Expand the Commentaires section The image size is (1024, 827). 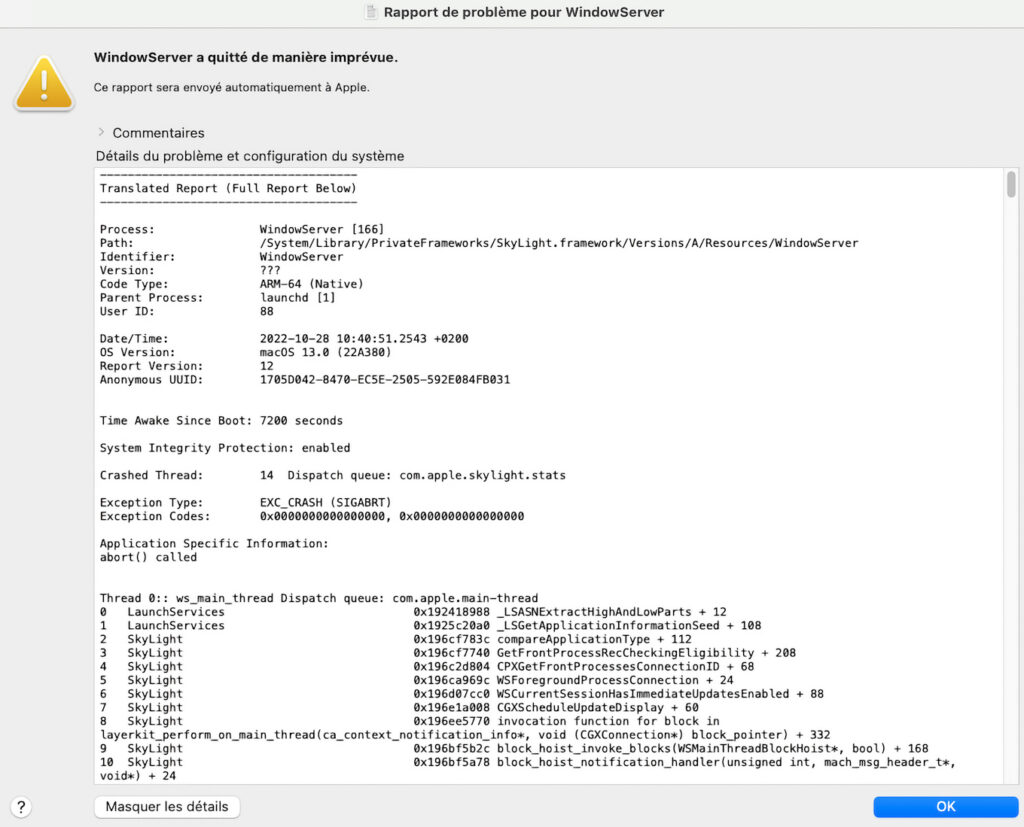(156, 132)
